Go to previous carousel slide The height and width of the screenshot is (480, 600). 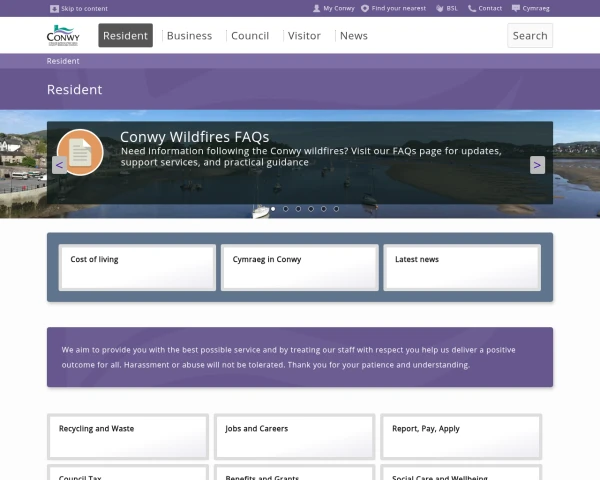click(59, 165)
